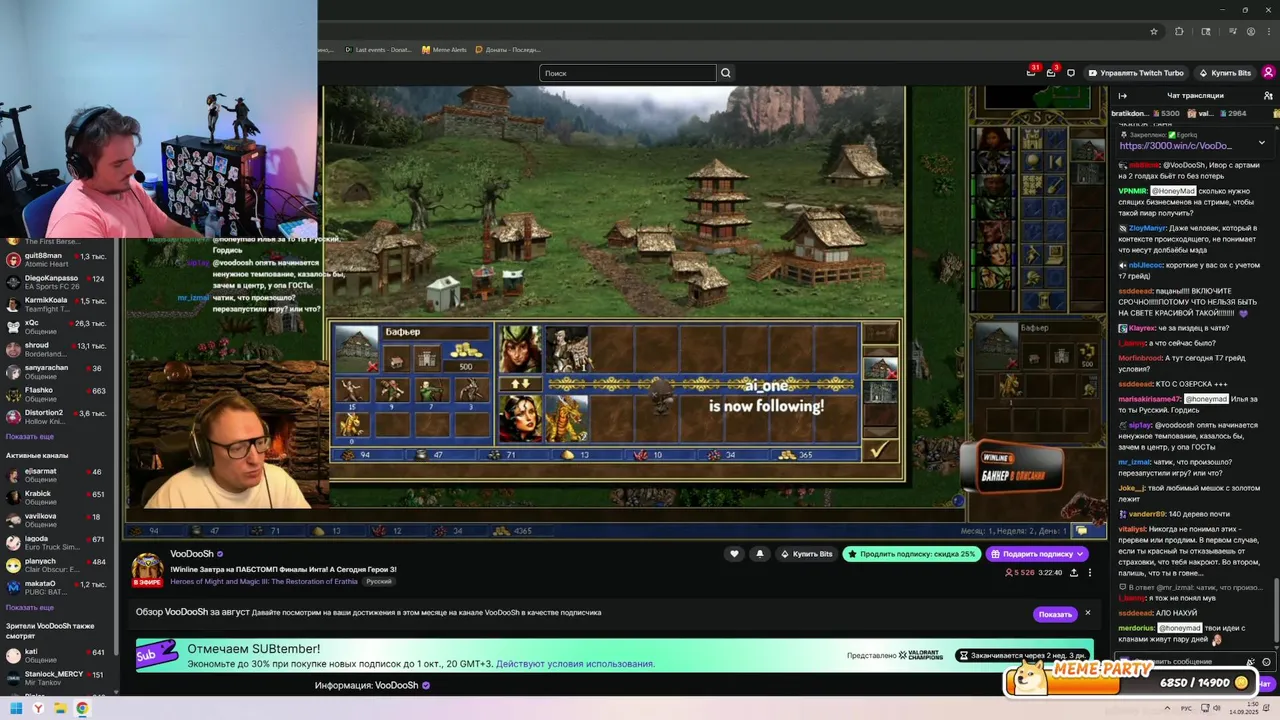
Task: Collapse chat with arrow icon
Action: tap(1123, 96)
